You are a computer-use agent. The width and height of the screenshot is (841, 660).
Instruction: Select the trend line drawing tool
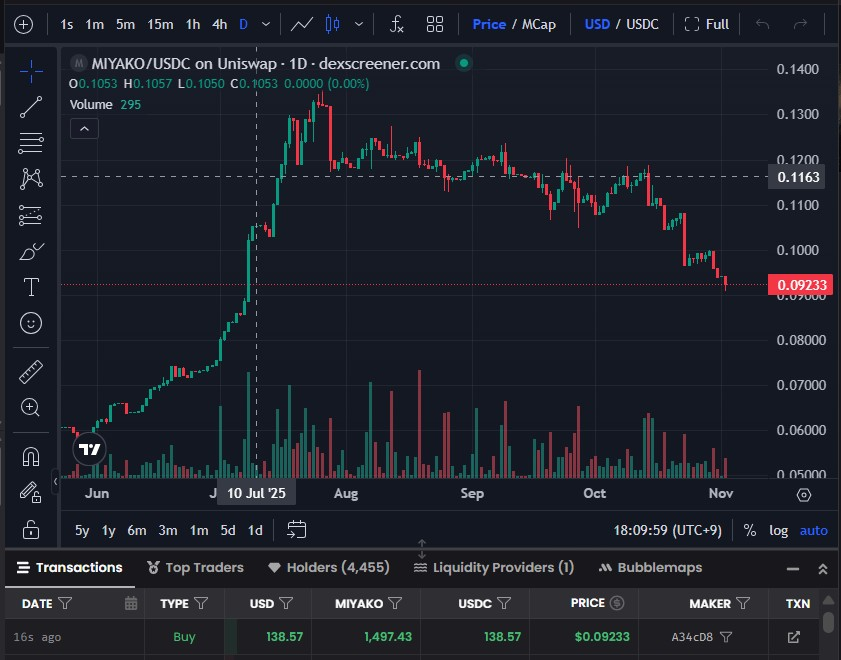pos(31,107)
